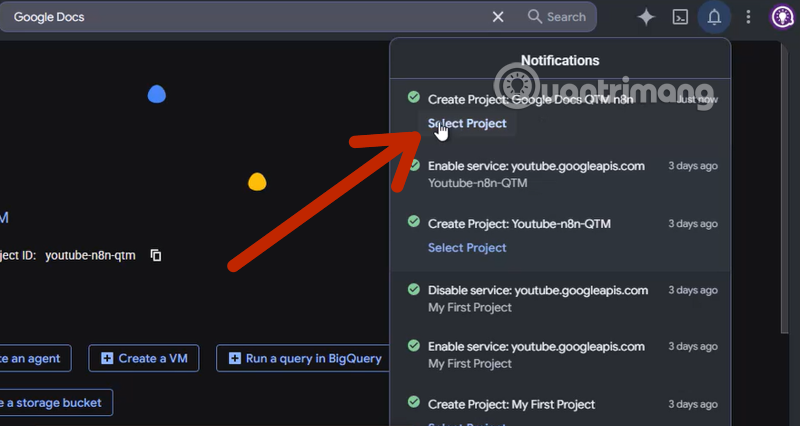This screenshot has width=800, height=426.
Task: Click Run a query in BigQuery button
Action: 305,358
